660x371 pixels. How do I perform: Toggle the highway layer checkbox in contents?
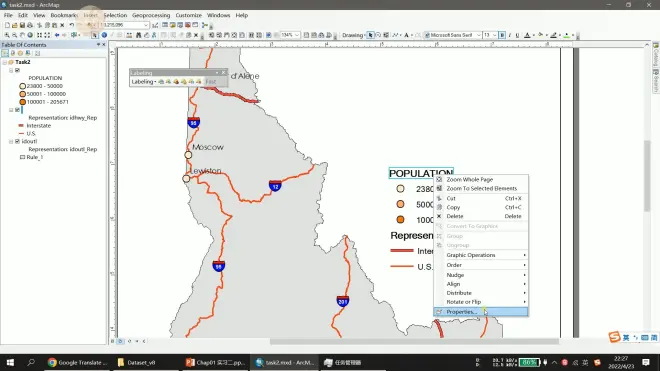(x=17, y=110)
